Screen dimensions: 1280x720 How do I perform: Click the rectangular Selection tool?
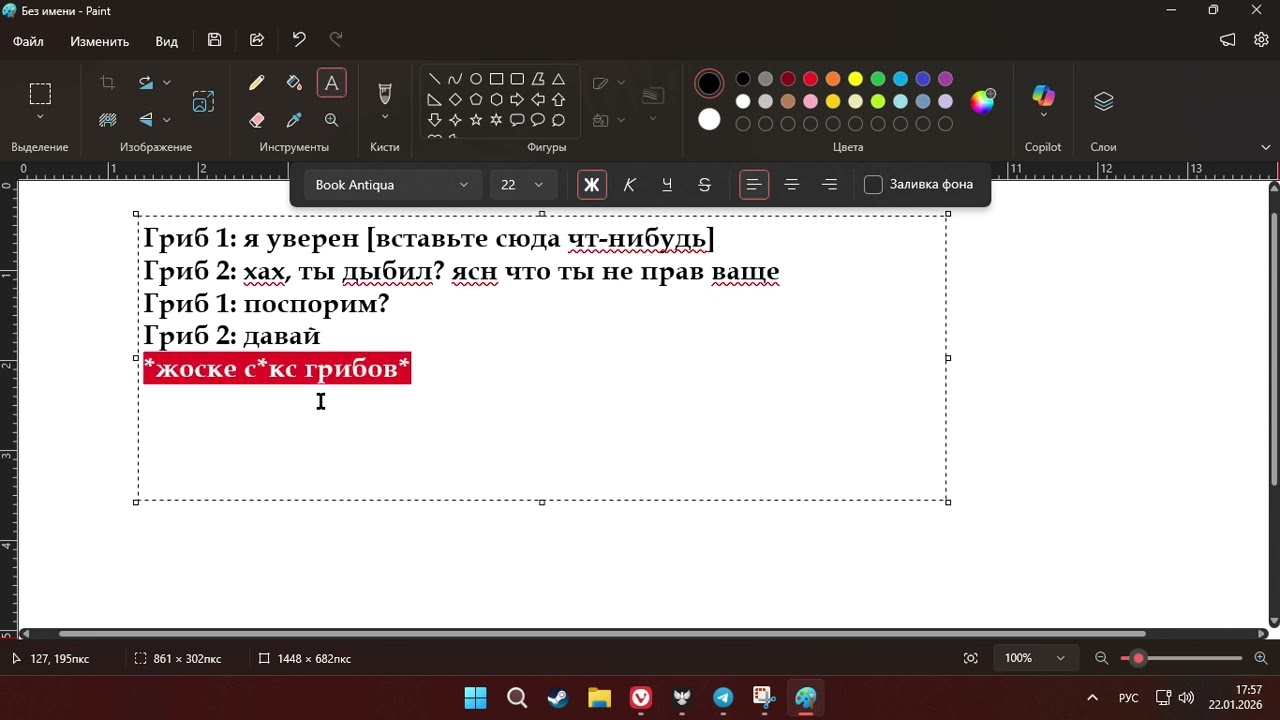(x=40, y=94)
